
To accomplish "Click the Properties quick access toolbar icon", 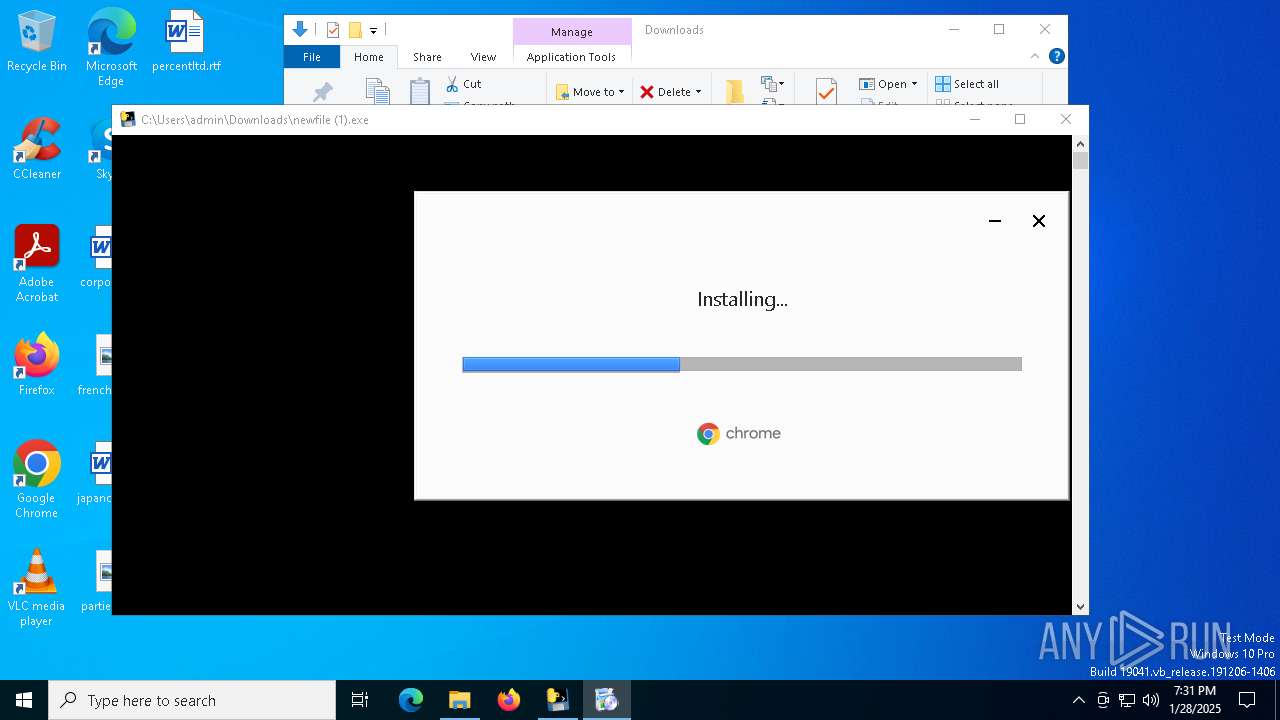I will (x=333, y=30).
